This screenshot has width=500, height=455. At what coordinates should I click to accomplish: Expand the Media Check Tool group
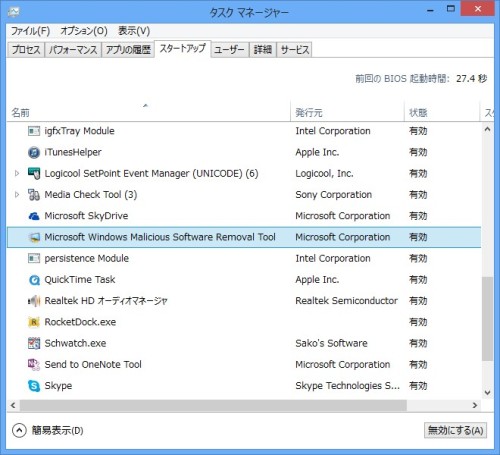coord(17,195)
